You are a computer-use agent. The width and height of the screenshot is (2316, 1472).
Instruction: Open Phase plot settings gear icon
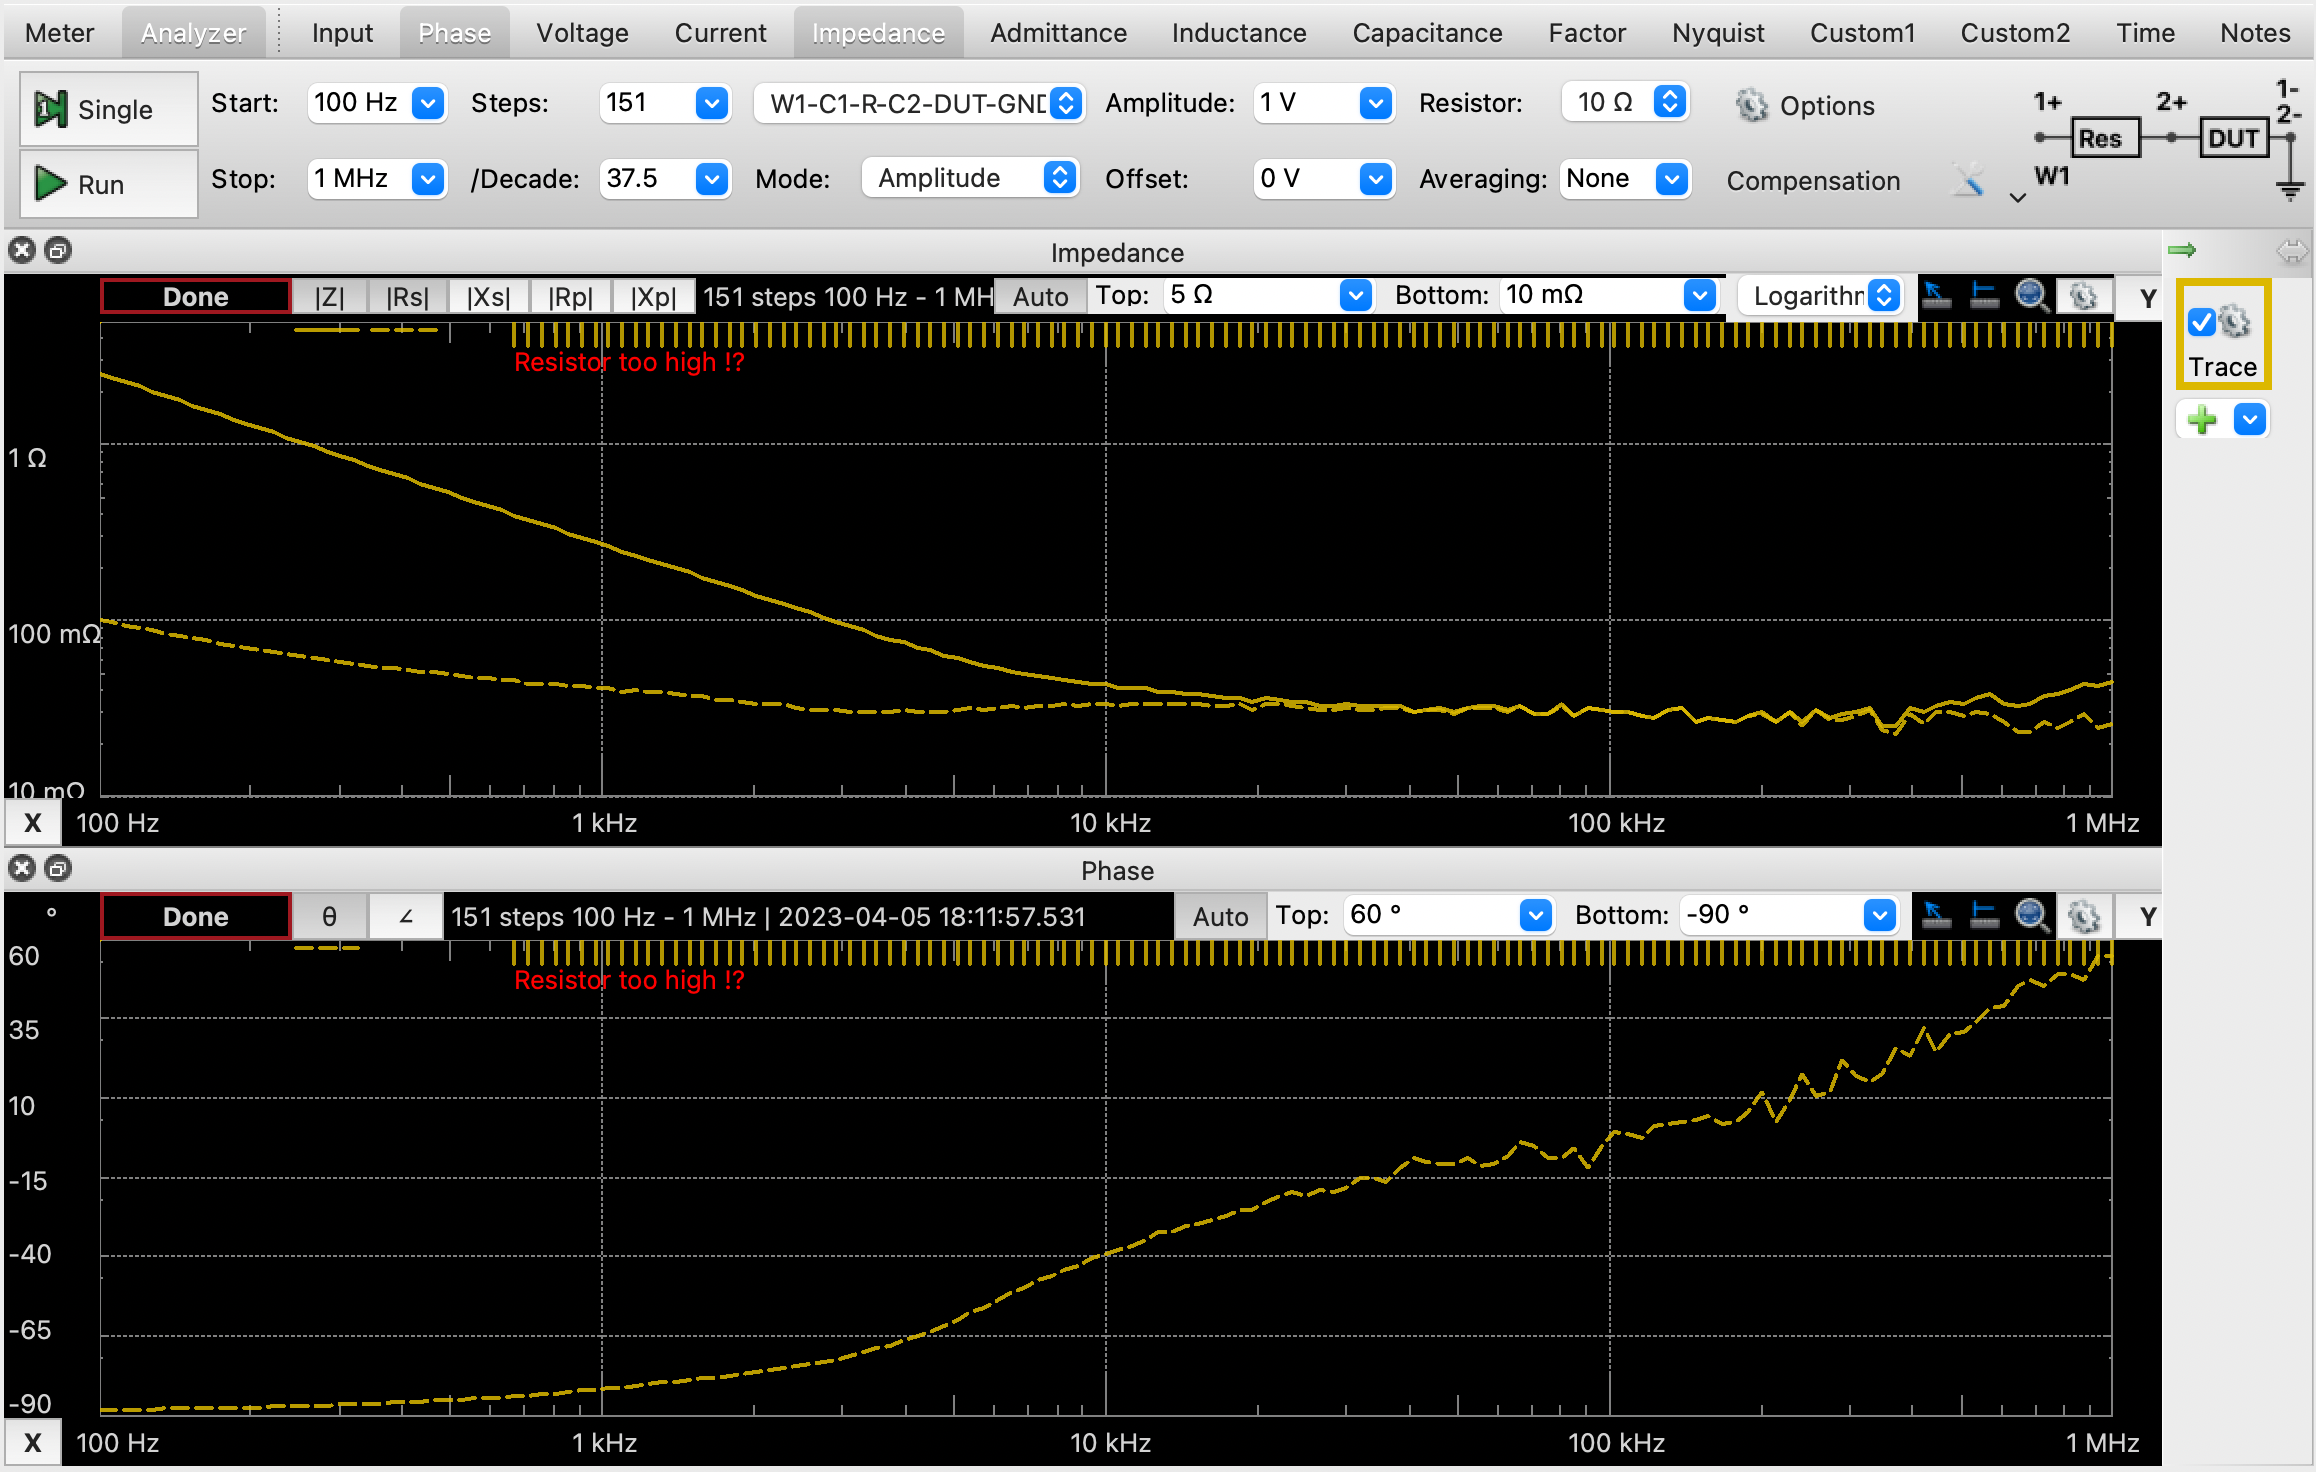pos(2084,916)
